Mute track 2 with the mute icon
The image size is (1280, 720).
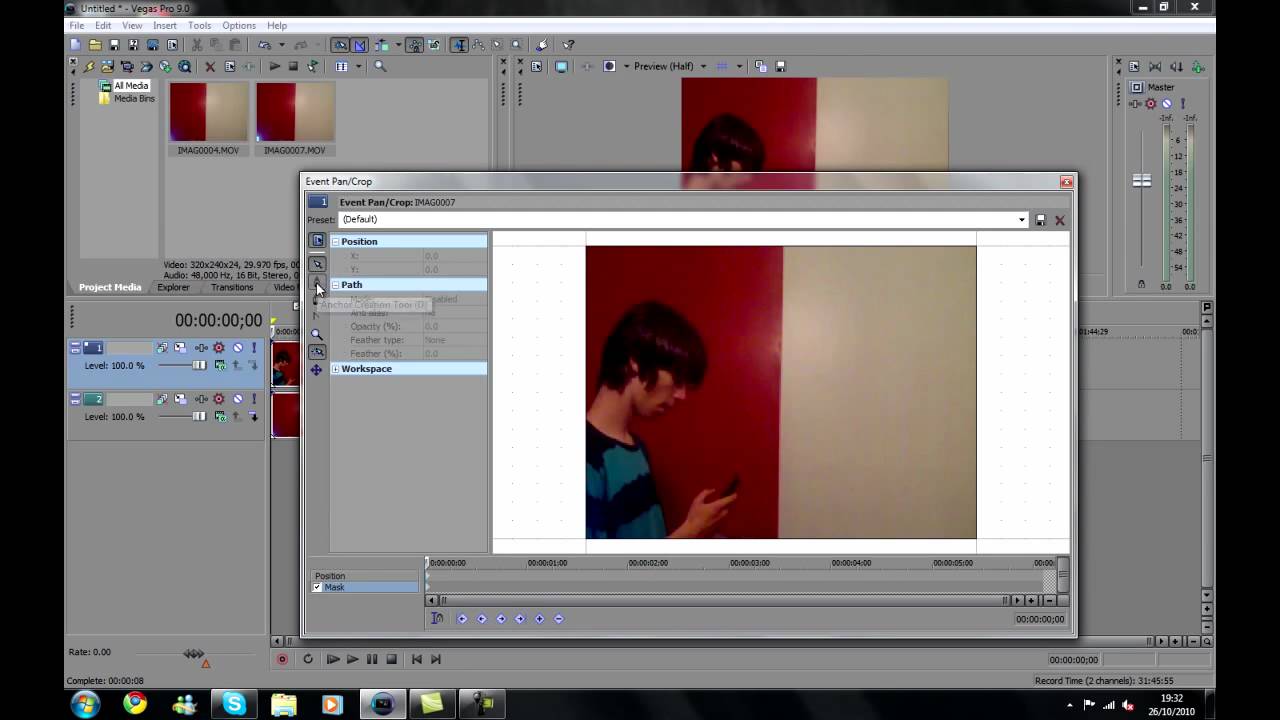[237, 399]
